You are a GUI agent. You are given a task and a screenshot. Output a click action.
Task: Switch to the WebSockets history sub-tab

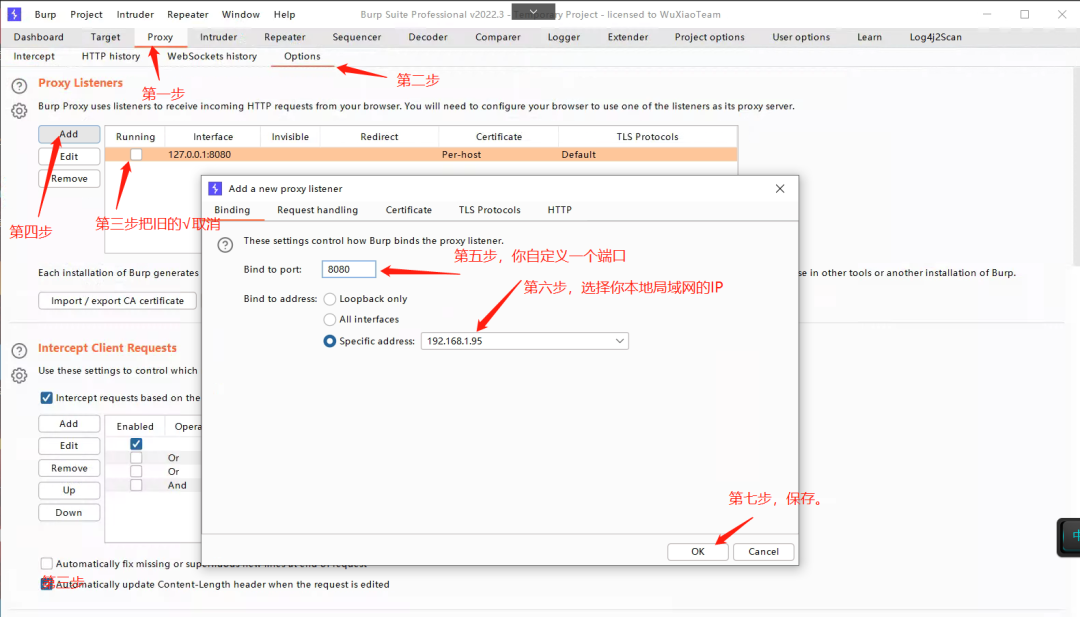(x=212, y=56)
